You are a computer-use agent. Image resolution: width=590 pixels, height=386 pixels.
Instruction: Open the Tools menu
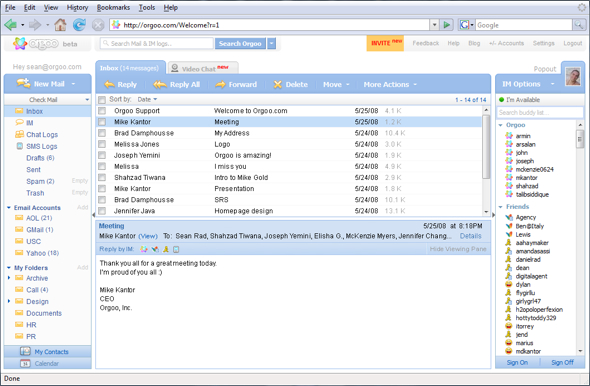click(147, 8)
